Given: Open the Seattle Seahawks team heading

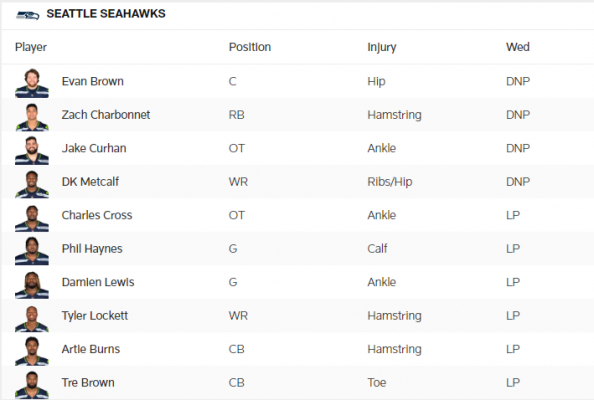Looking at the screenshot, I should (x=106, y=14).
